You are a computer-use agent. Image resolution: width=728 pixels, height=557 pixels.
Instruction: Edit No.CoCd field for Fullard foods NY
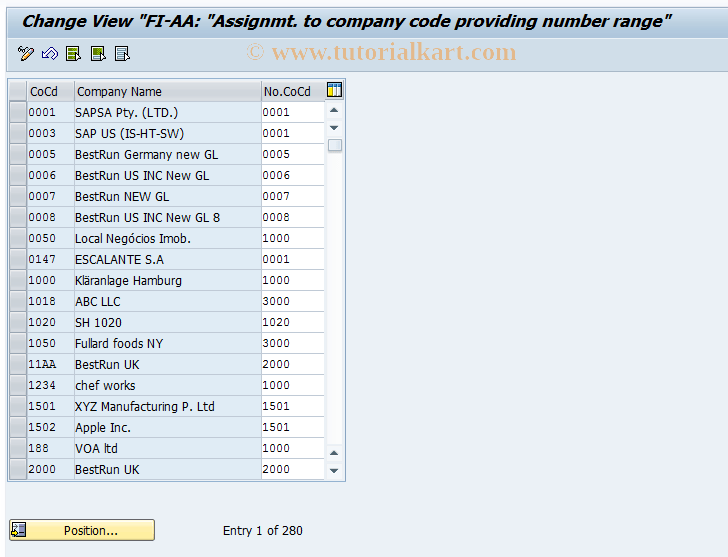[292, 343]
